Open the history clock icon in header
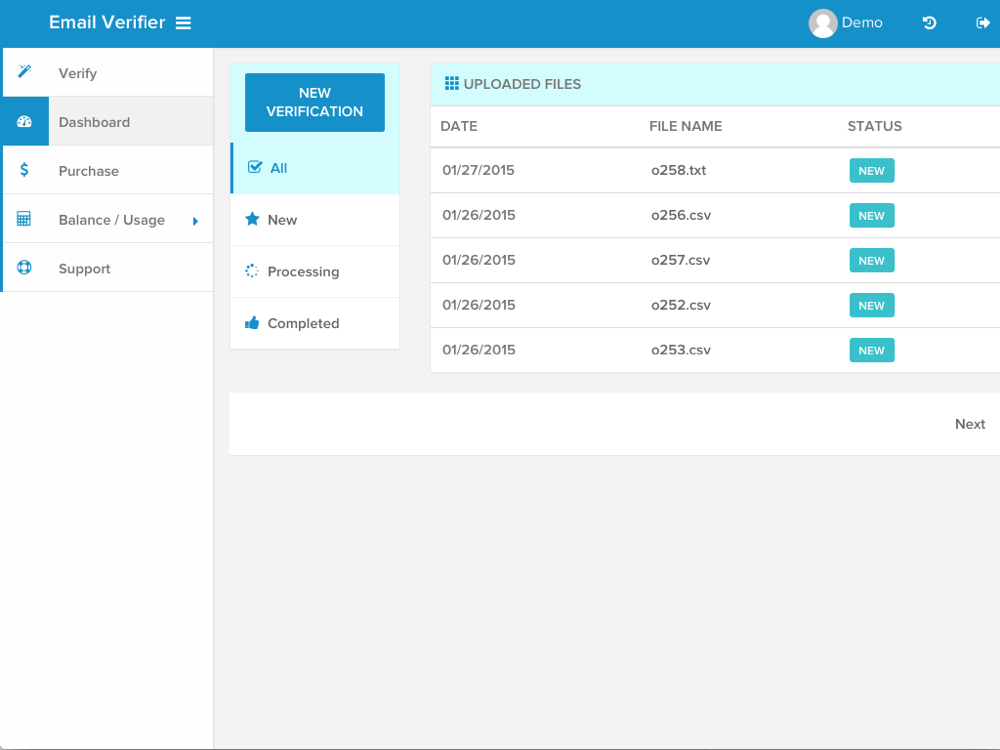 (x=929, y=23)
